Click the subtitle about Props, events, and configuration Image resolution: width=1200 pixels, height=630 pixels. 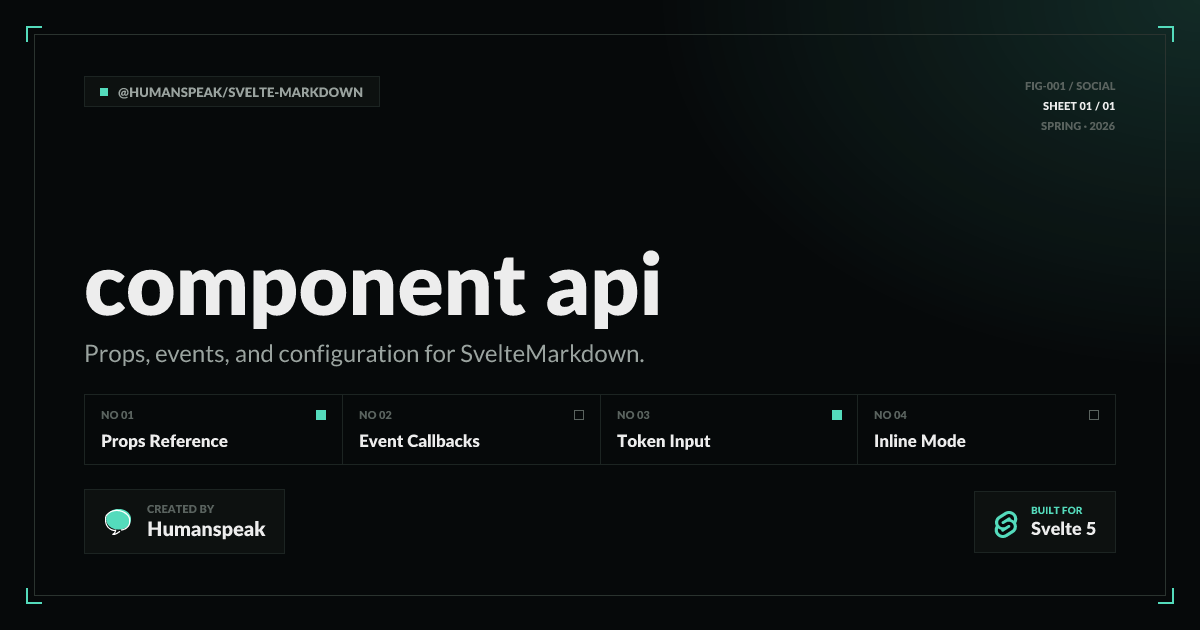click(364, 354)
